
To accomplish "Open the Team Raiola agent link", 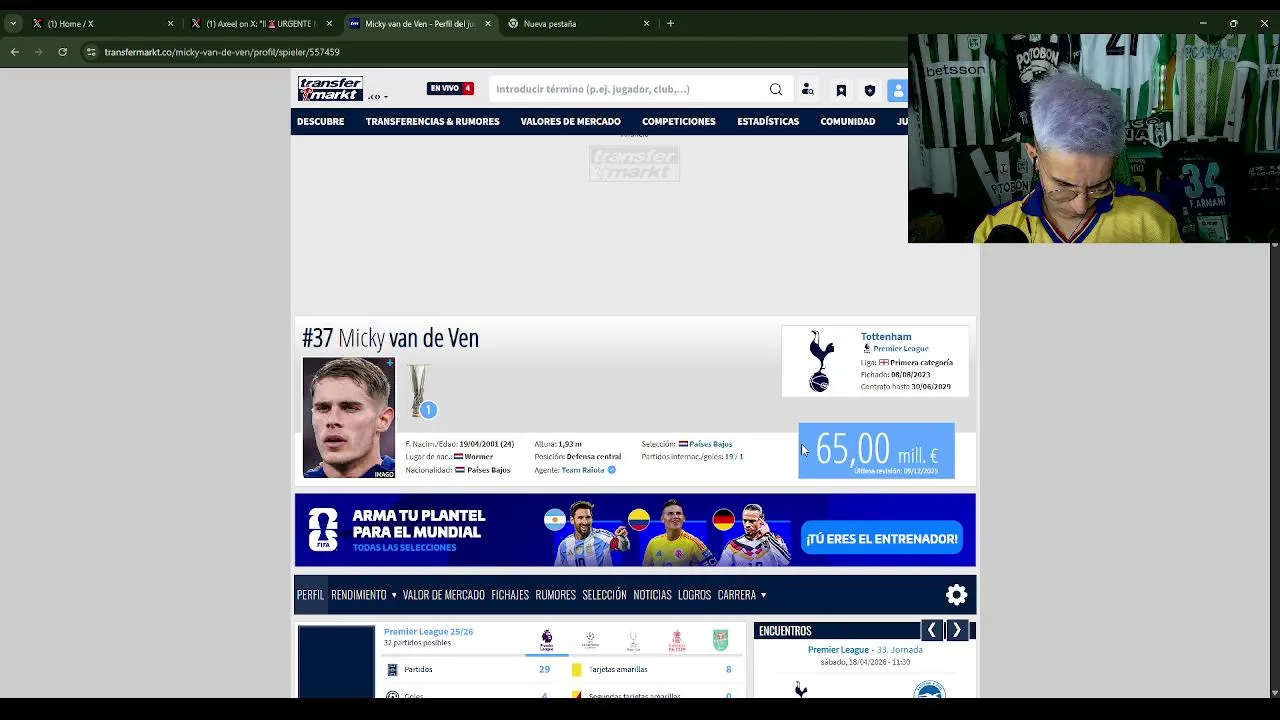I will (583, 470).
